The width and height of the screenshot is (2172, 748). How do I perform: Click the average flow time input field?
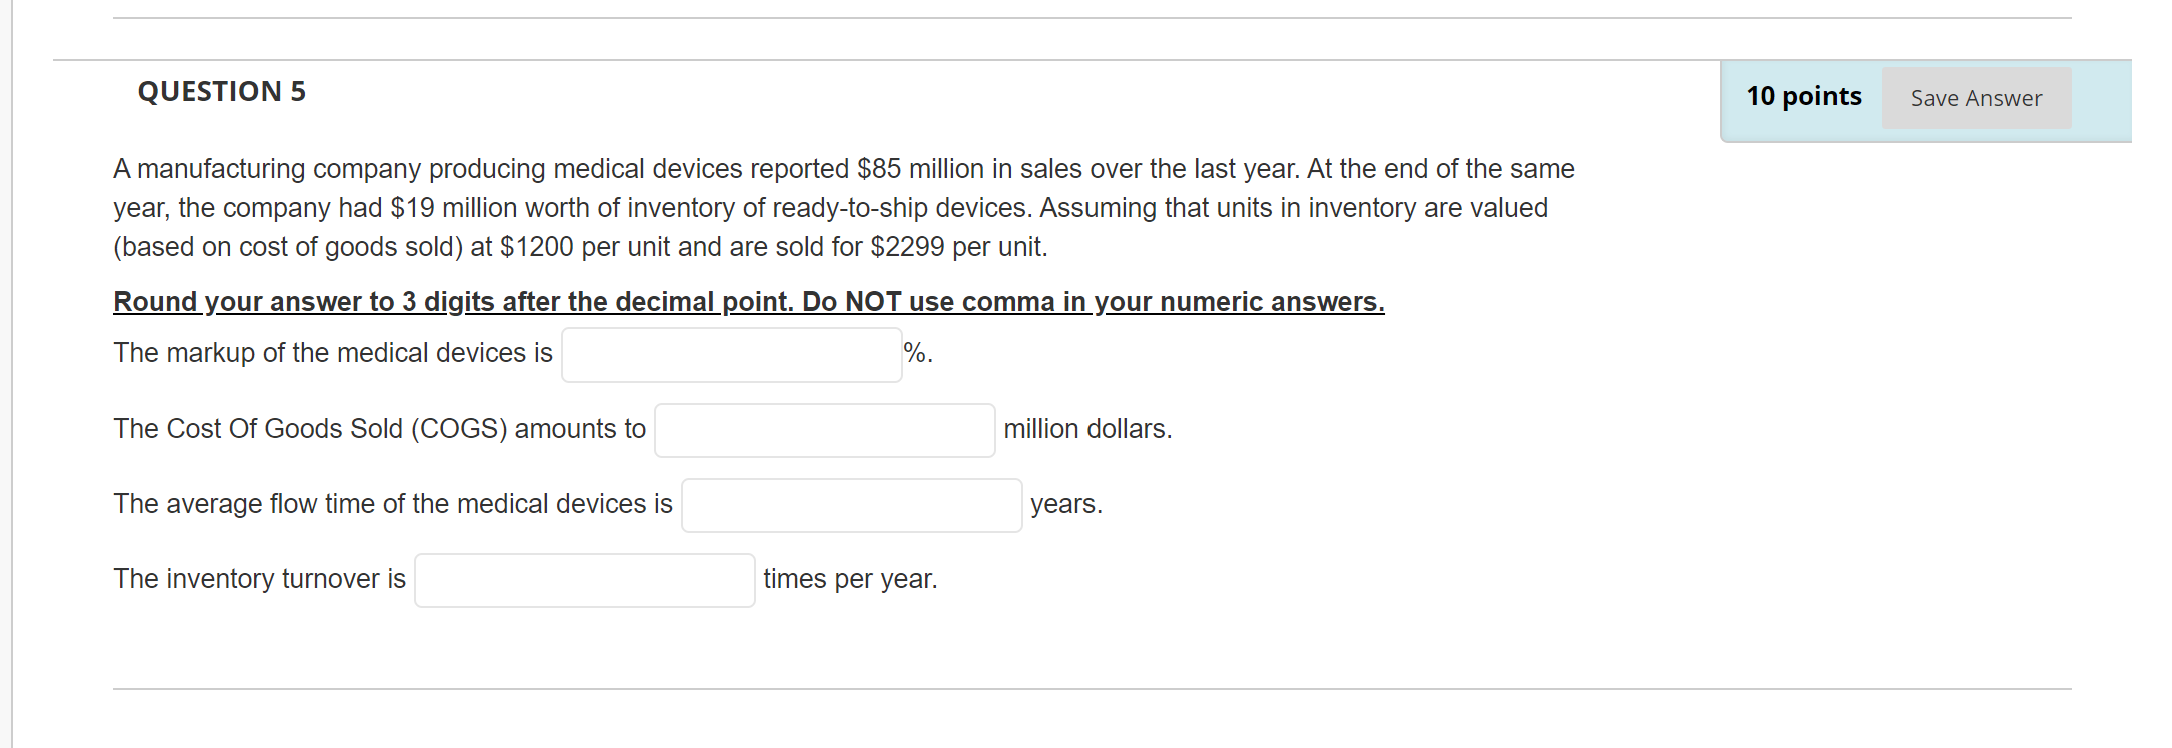click(x=851, y=505)
